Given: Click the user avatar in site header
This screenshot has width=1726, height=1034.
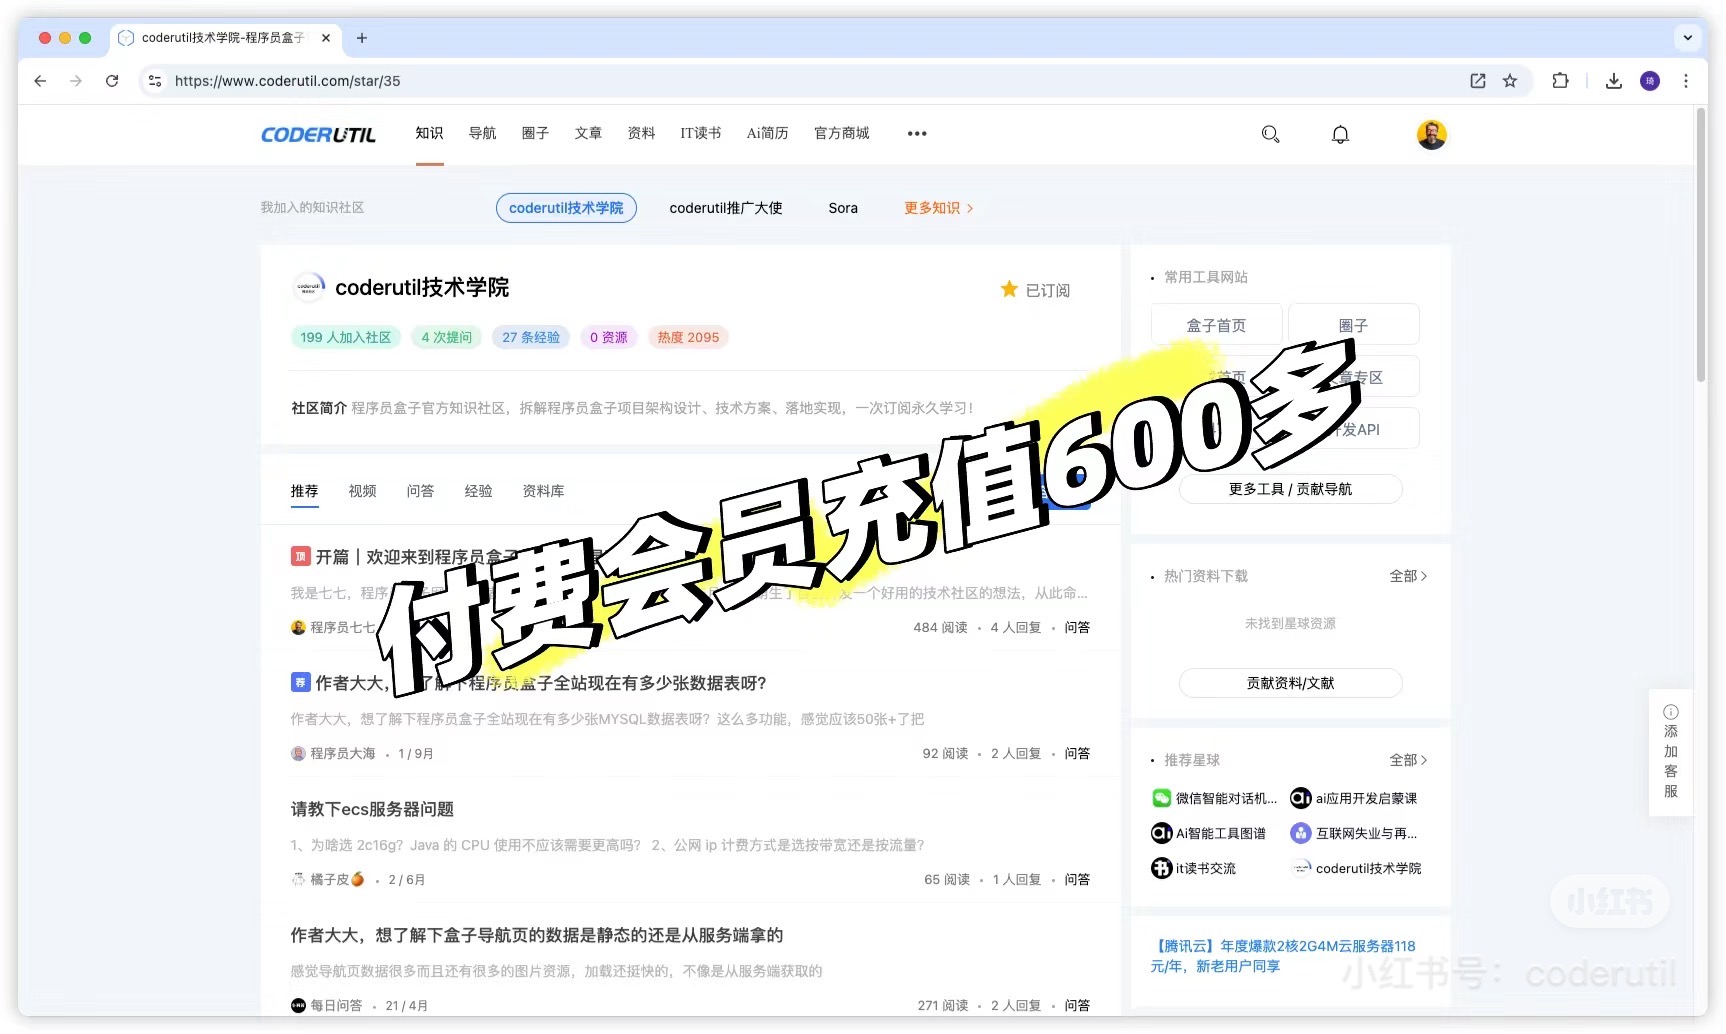Looking at the screenshot, I should pyautogui.click(x=1431, y=134).
